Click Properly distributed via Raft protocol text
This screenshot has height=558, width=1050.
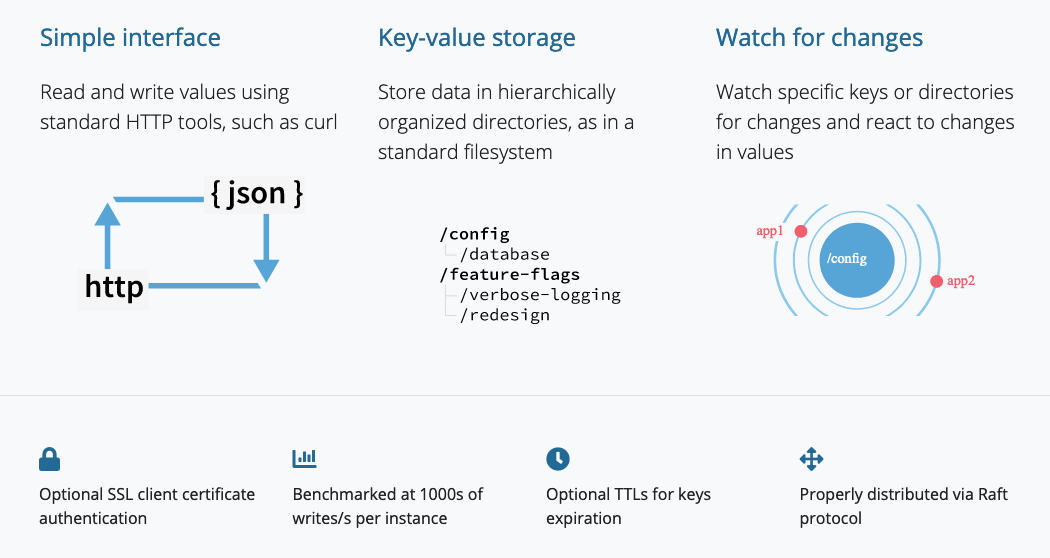(889, 506)
